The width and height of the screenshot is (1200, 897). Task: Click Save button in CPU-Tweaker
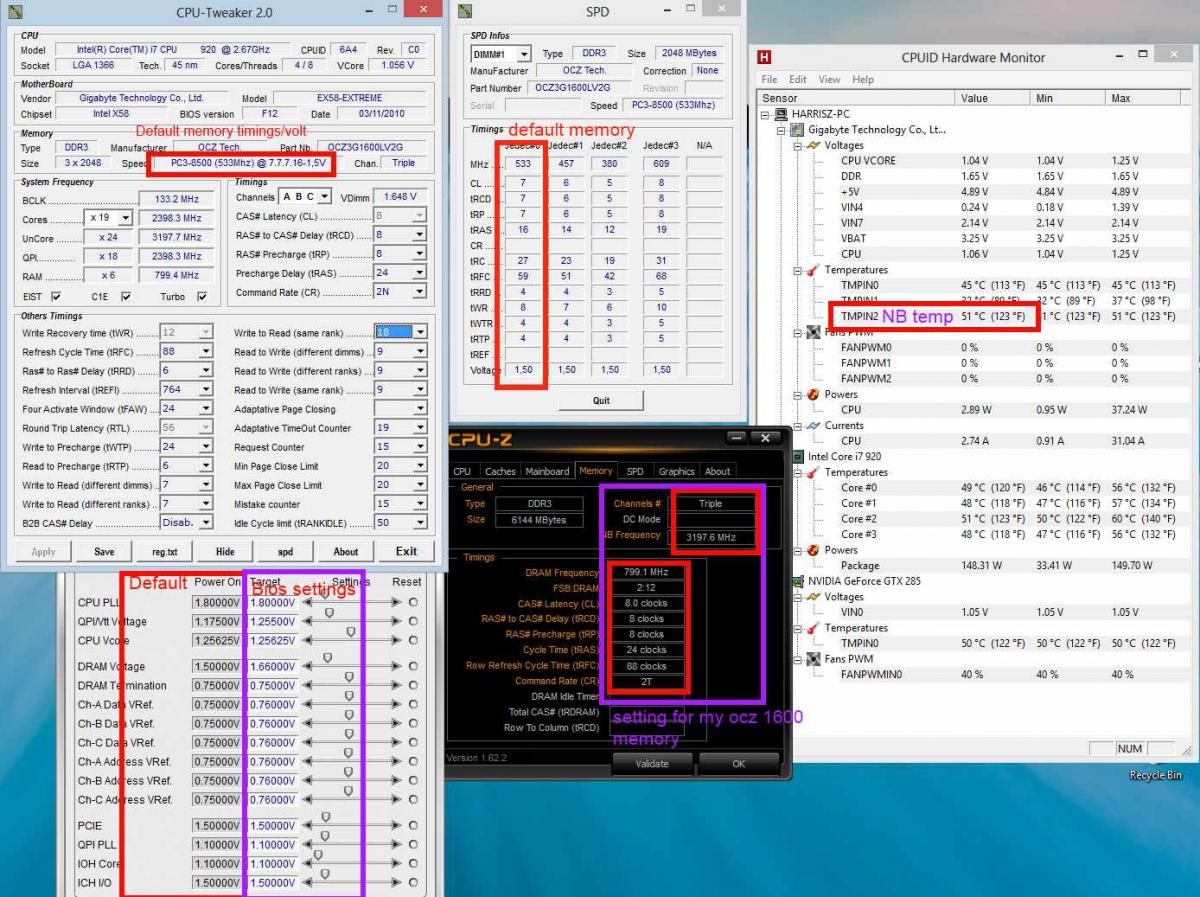tap(104, 551)
